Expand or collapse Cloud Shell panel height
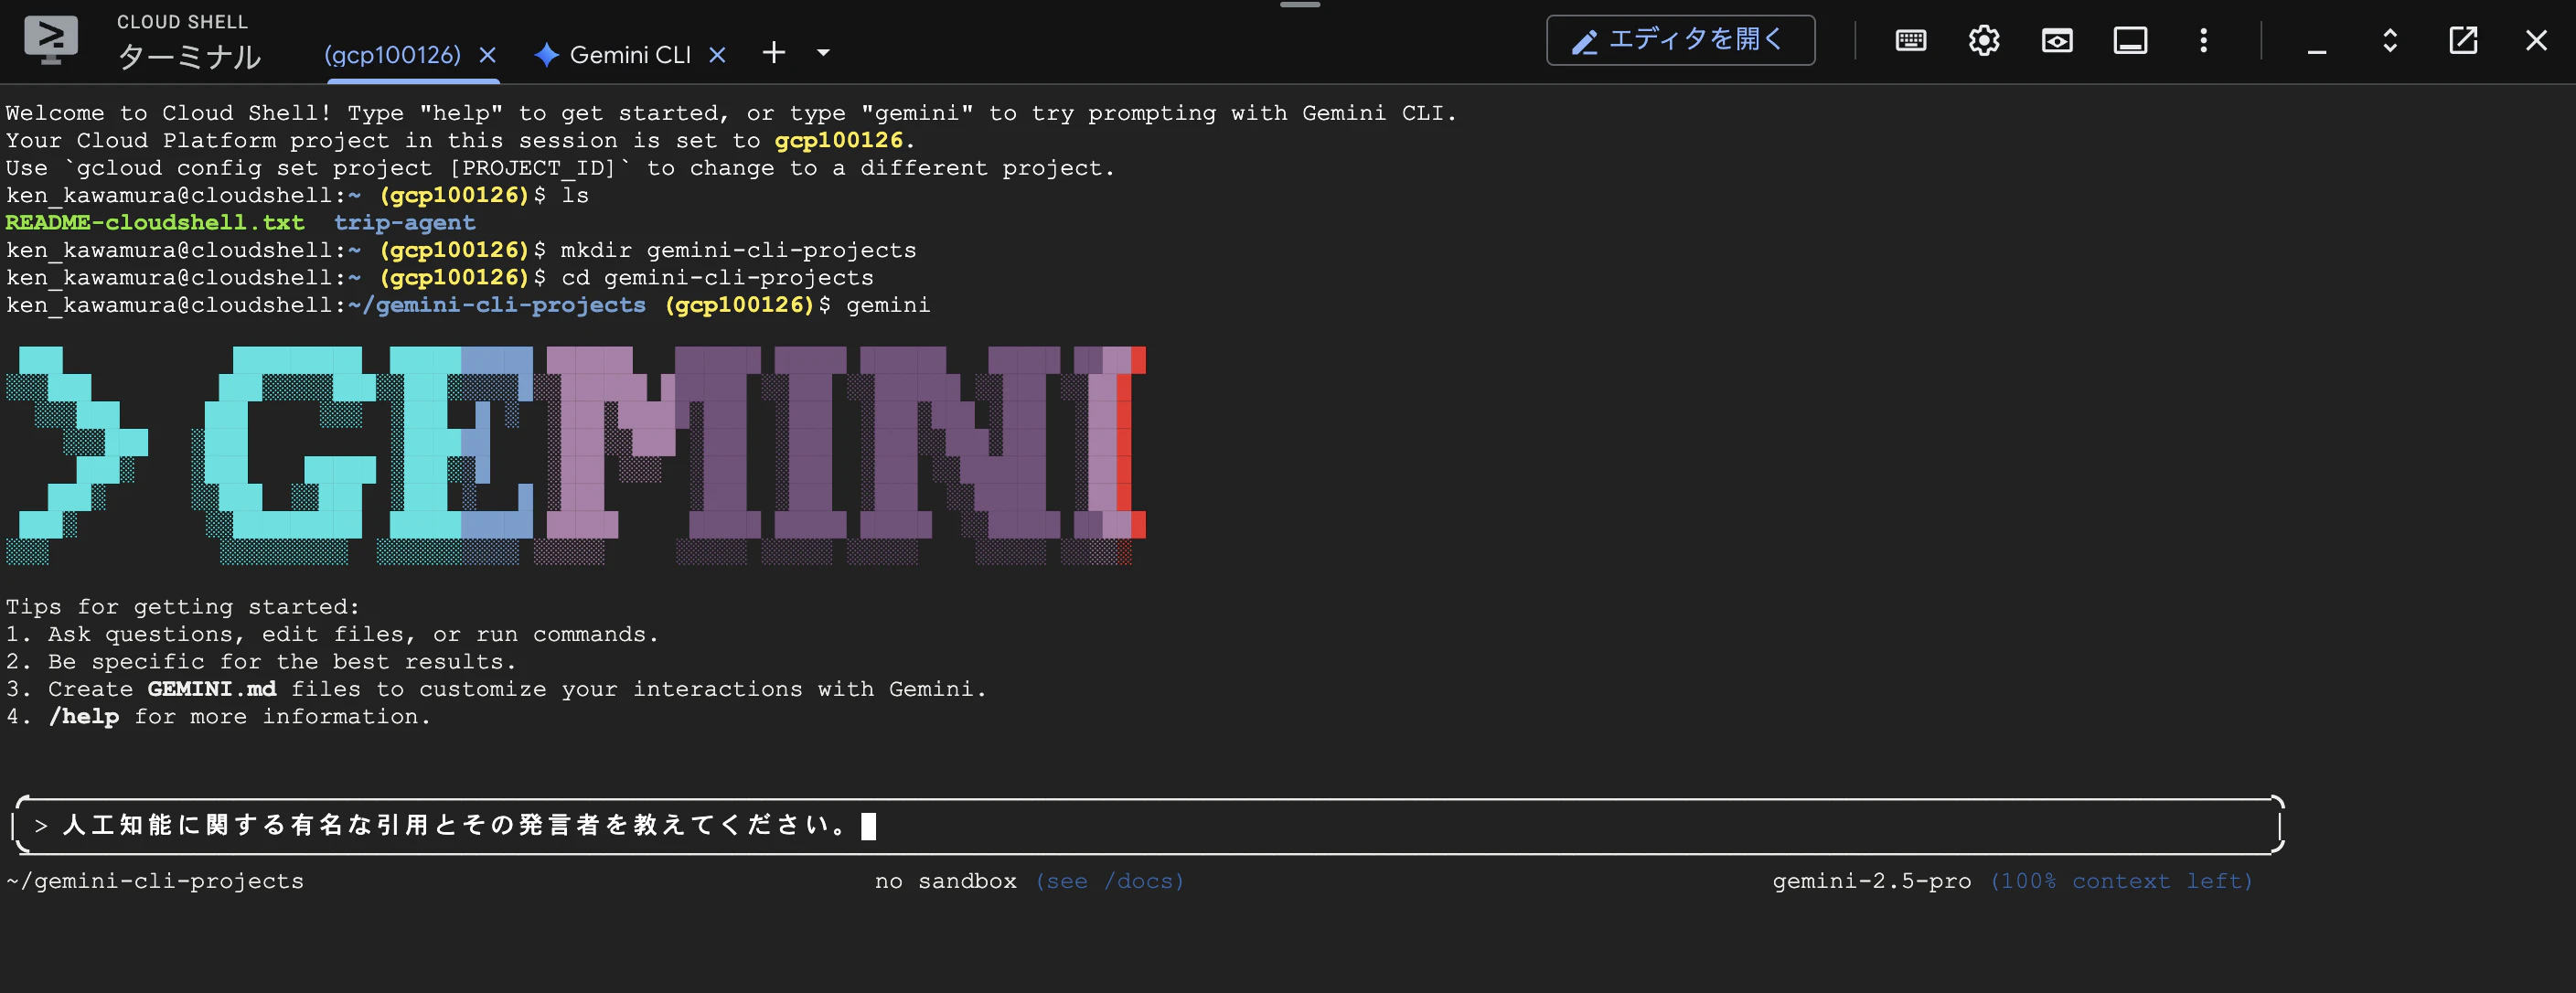The image size is (2576, 993). point(2390,40)
